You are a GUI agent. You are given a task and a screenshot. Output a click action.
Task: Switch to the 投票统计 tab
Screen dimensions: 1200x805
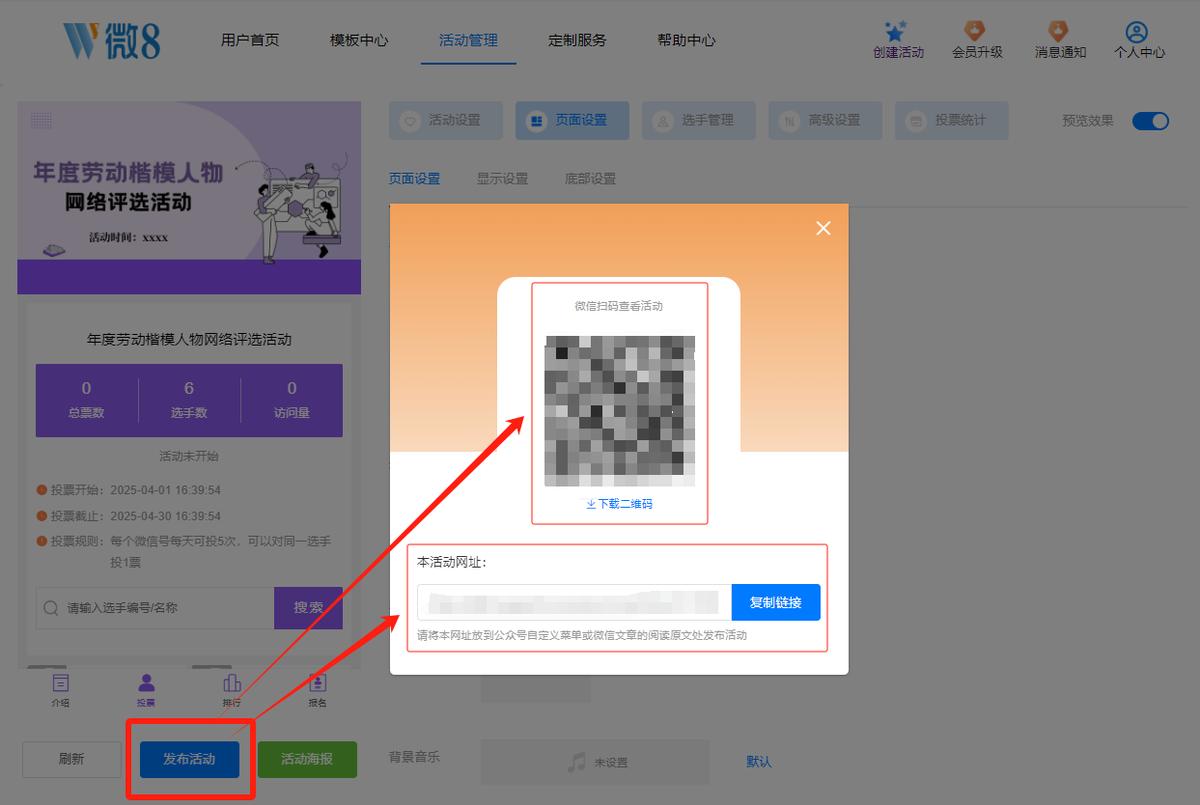point(952,120)
